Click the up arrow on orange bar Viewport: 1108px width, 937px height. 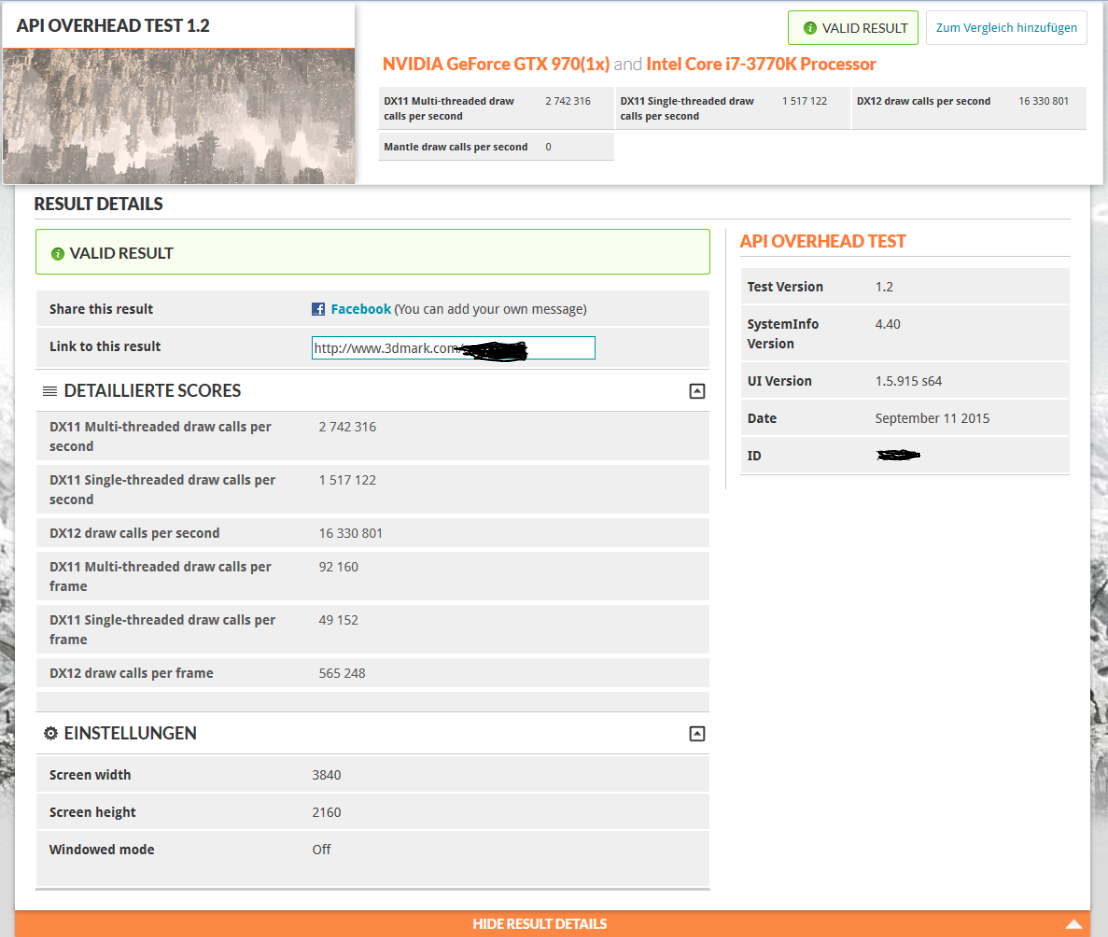(1073, 924)
